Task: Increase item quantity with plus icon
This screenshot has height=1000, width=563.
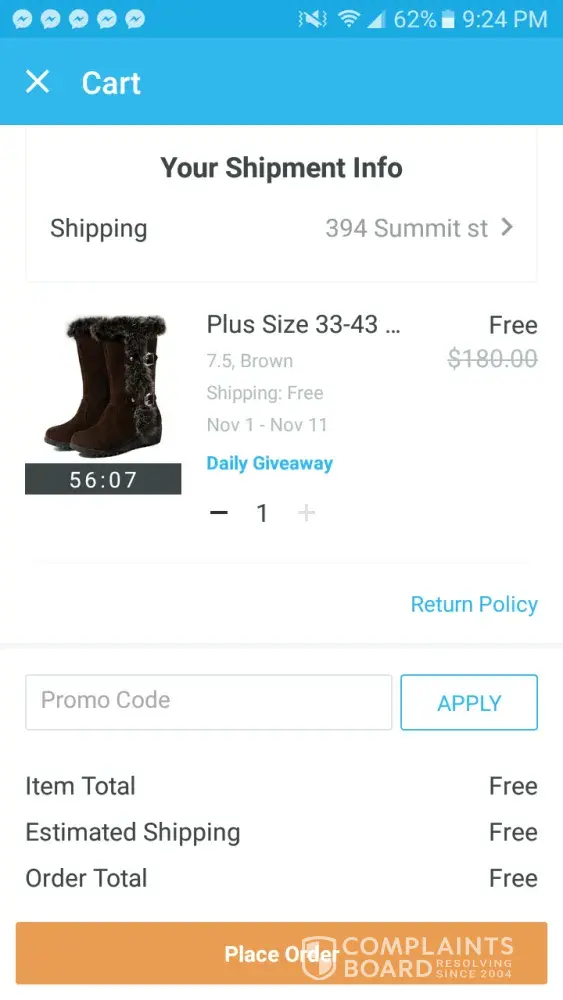Action: (307, 513)
